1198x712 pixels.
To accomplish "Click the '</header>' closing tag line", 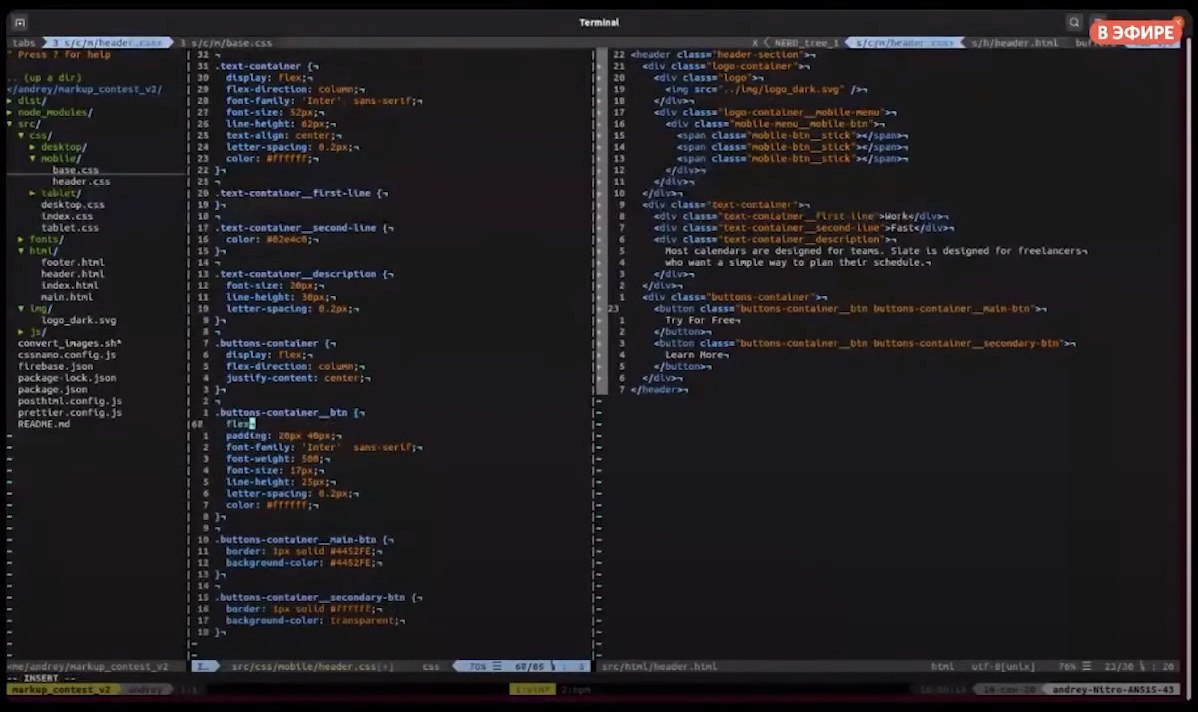I will [x=659, y=390].
